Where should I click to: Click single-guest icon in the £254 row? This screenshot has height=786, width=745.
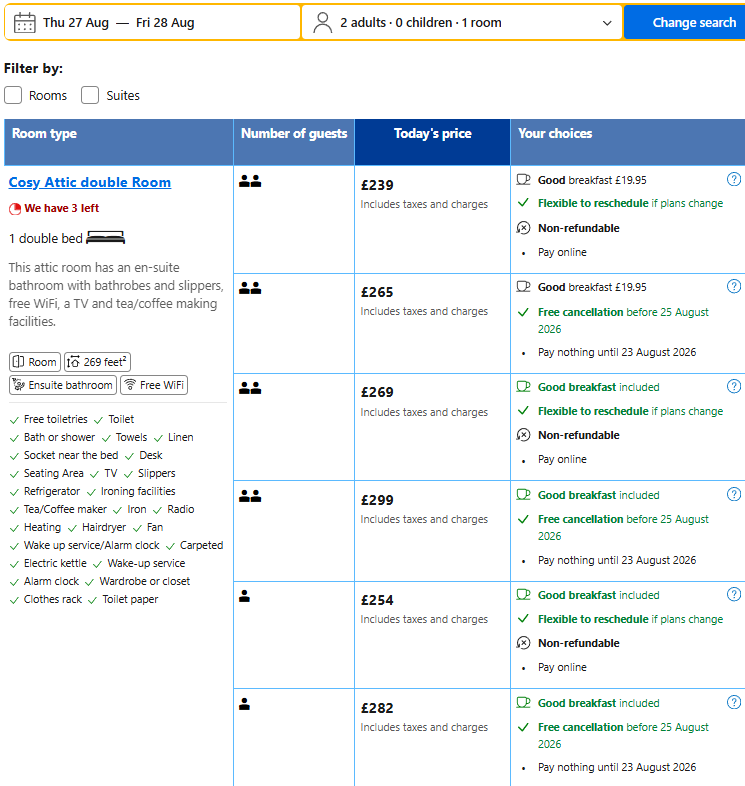(244, 596)
